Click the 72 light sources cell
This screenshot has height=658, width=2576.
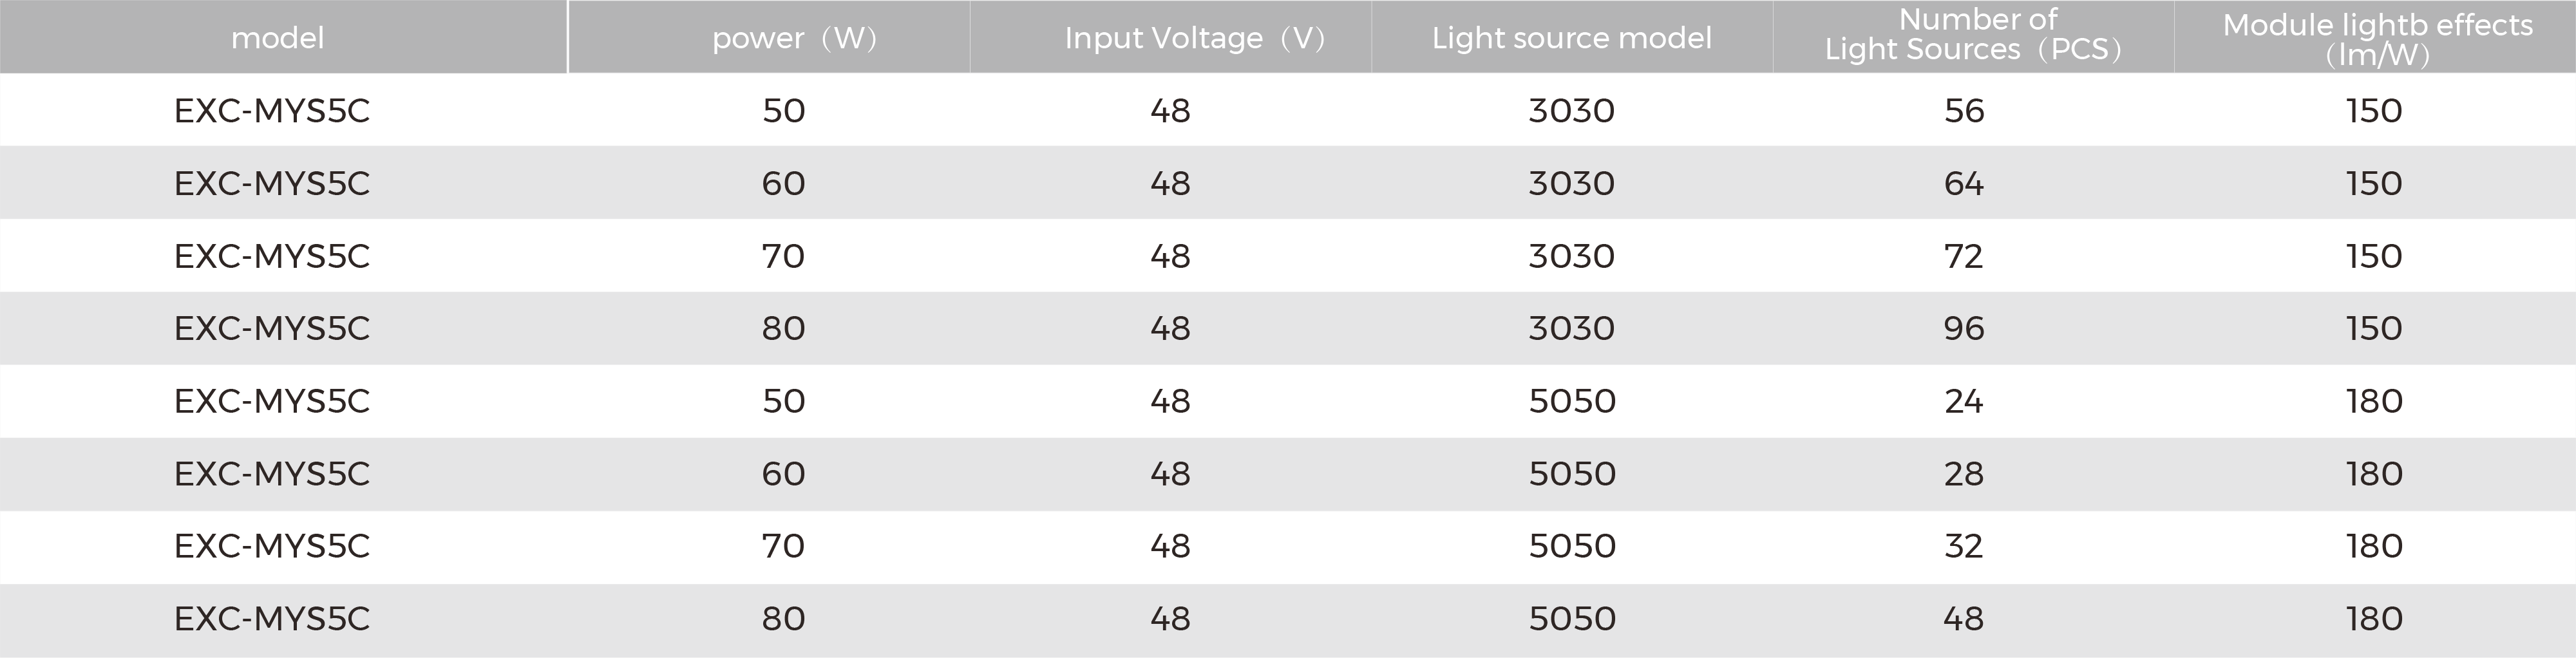click(1964, 256)
